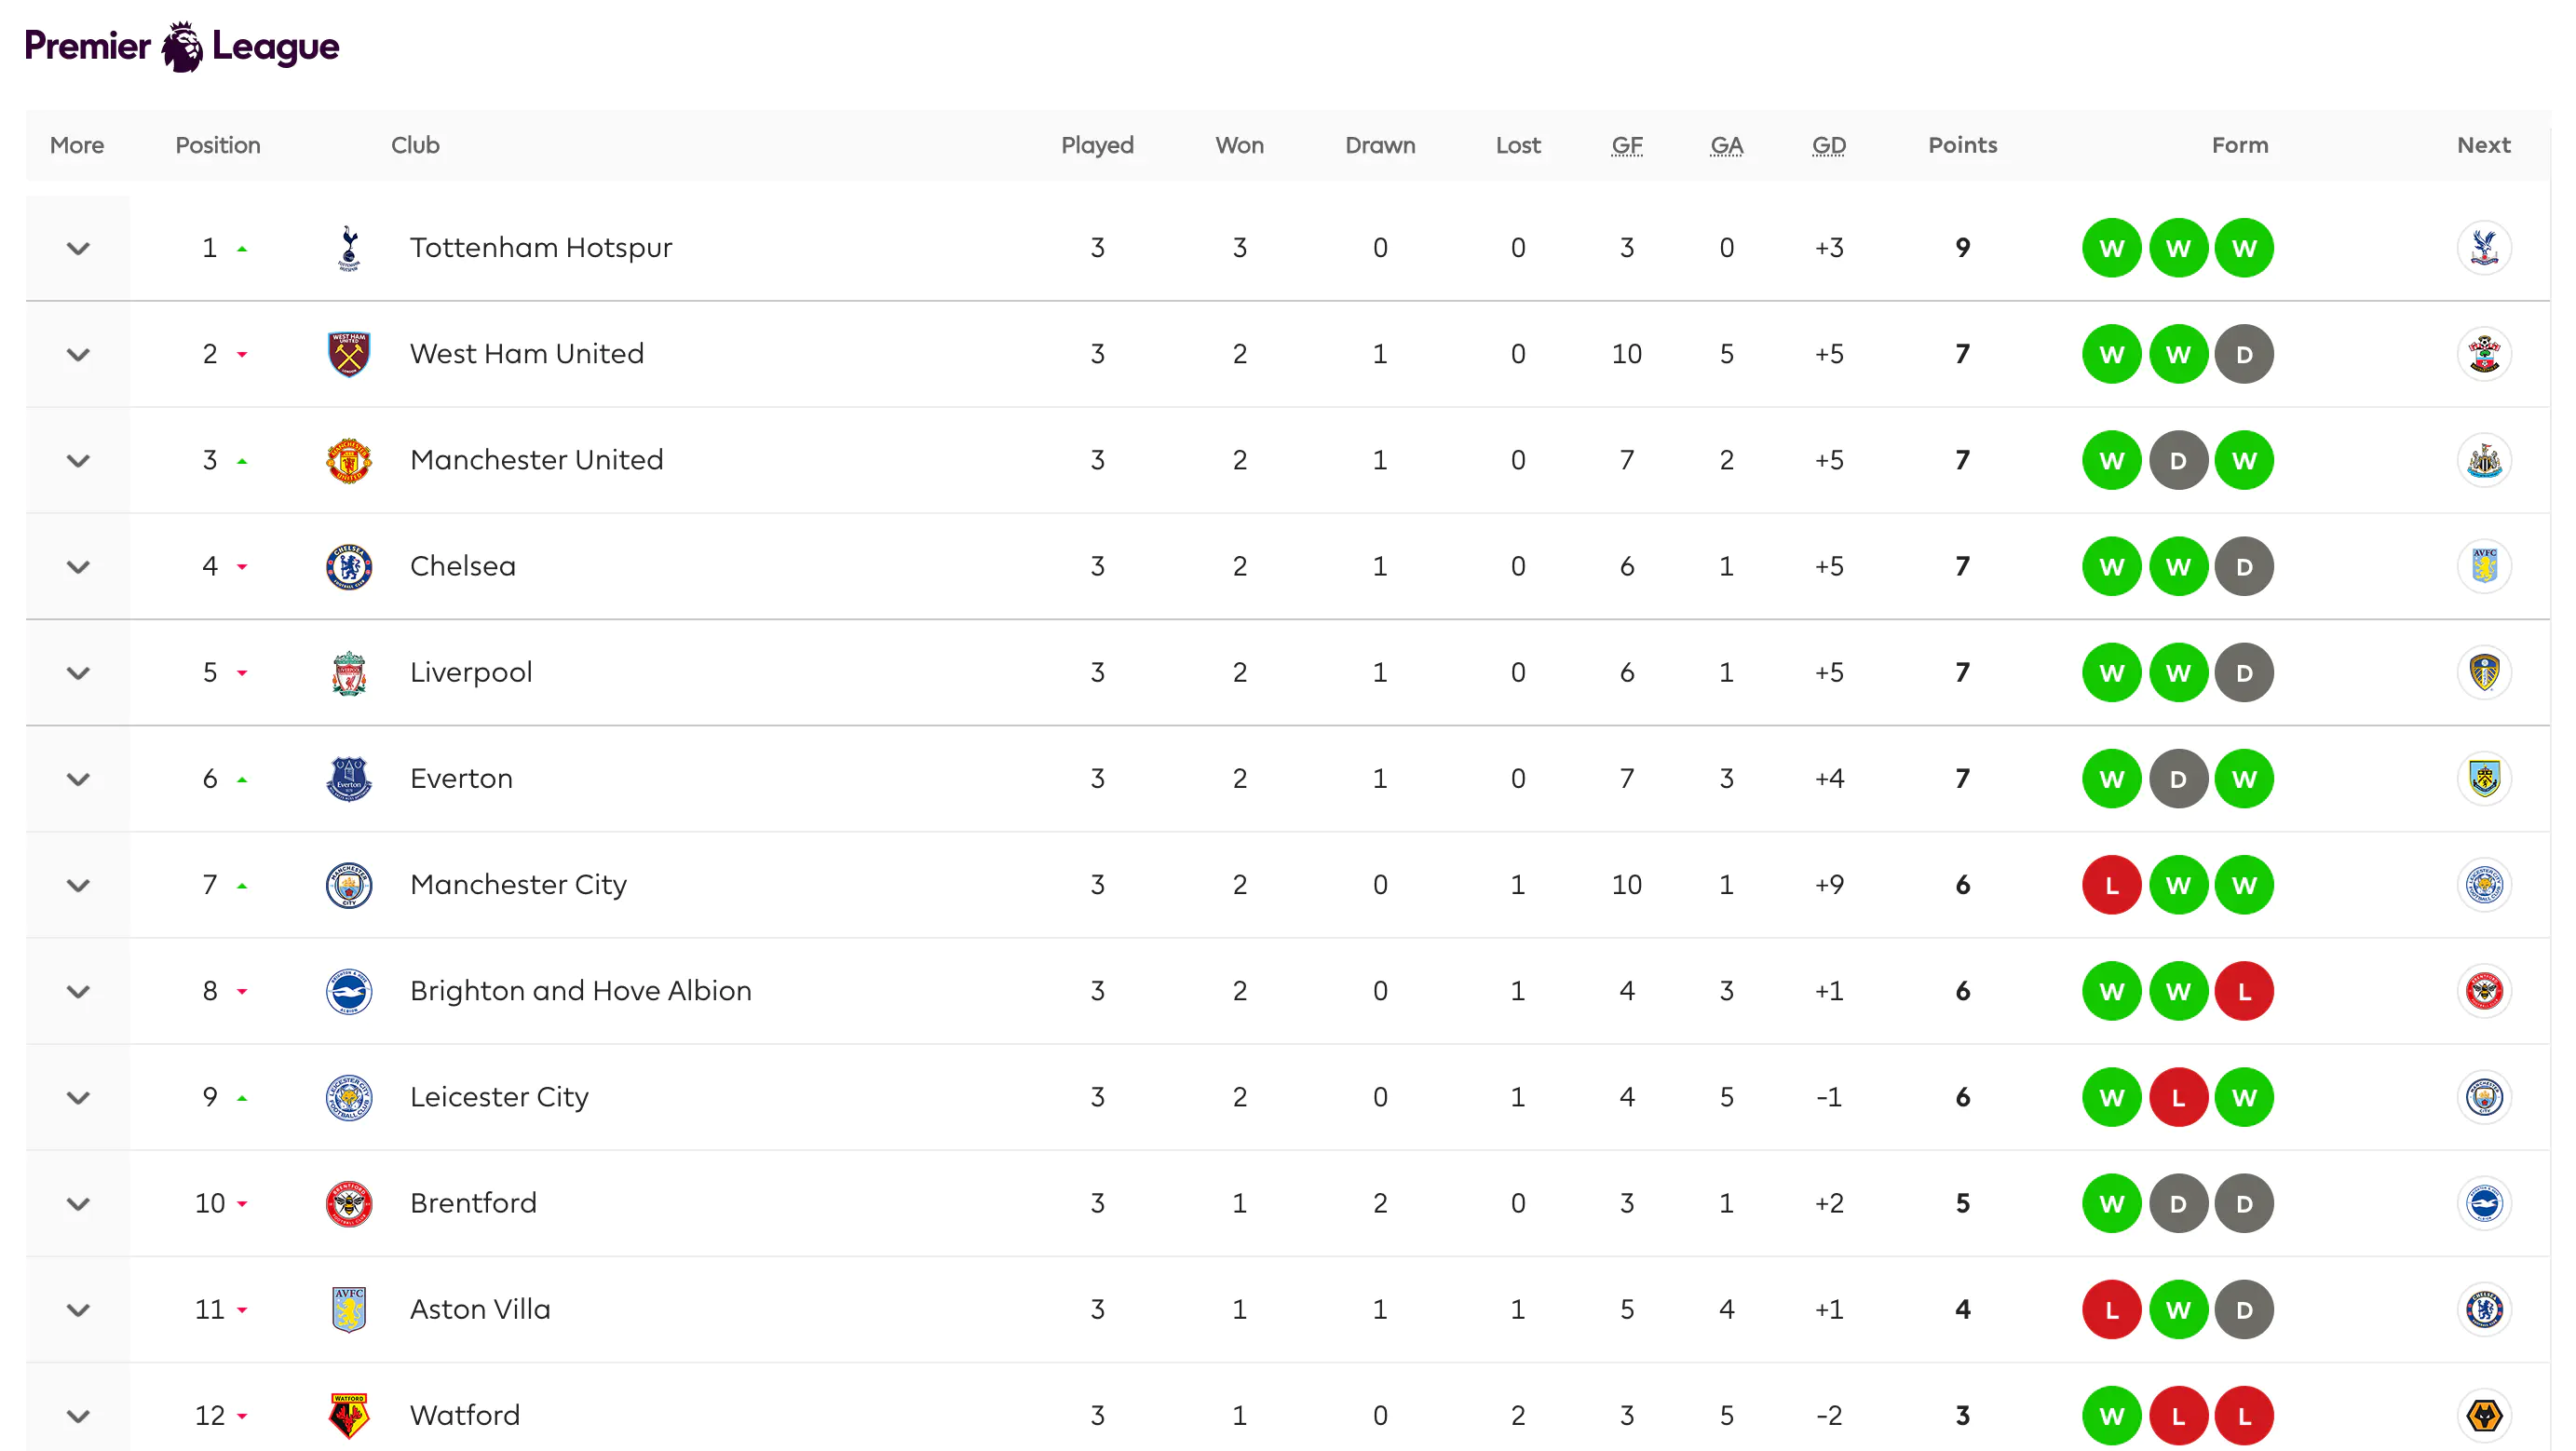Screen dimensions: 2576x1451
Task: Click the Brentford bee crest
Action: point(349,1203)
